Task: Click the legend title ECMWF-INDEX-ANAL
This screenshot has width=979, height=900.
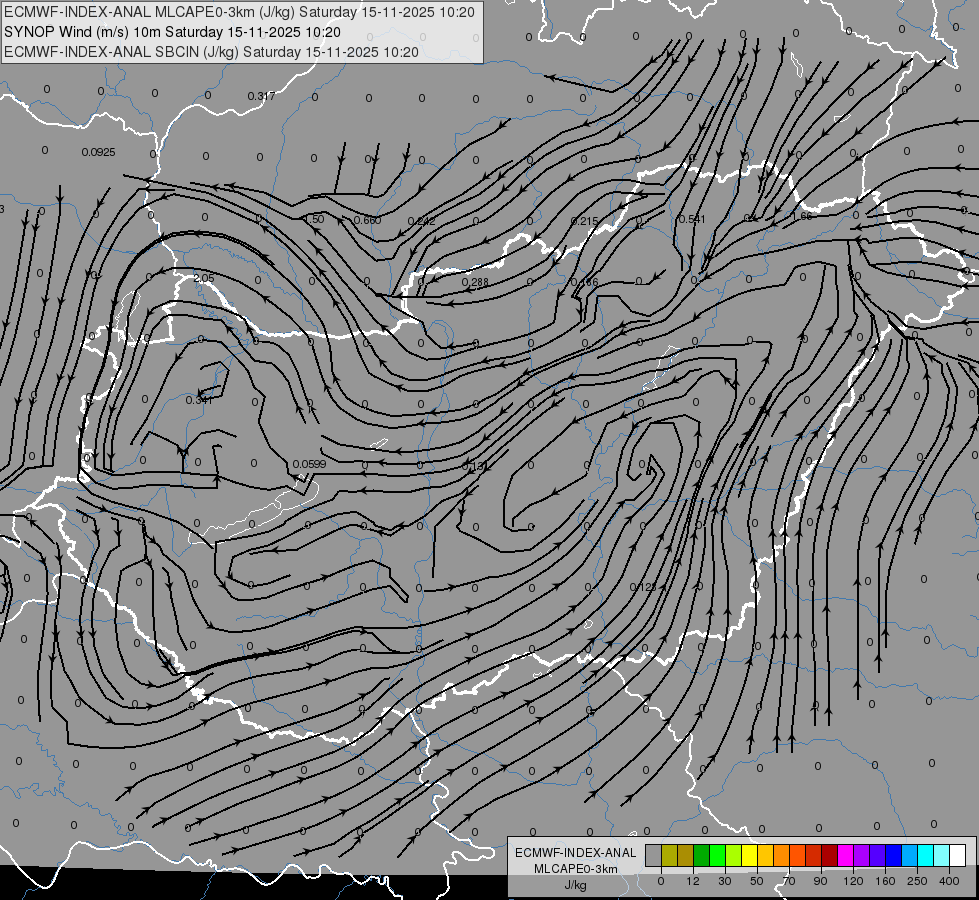Action: point(576,853)
